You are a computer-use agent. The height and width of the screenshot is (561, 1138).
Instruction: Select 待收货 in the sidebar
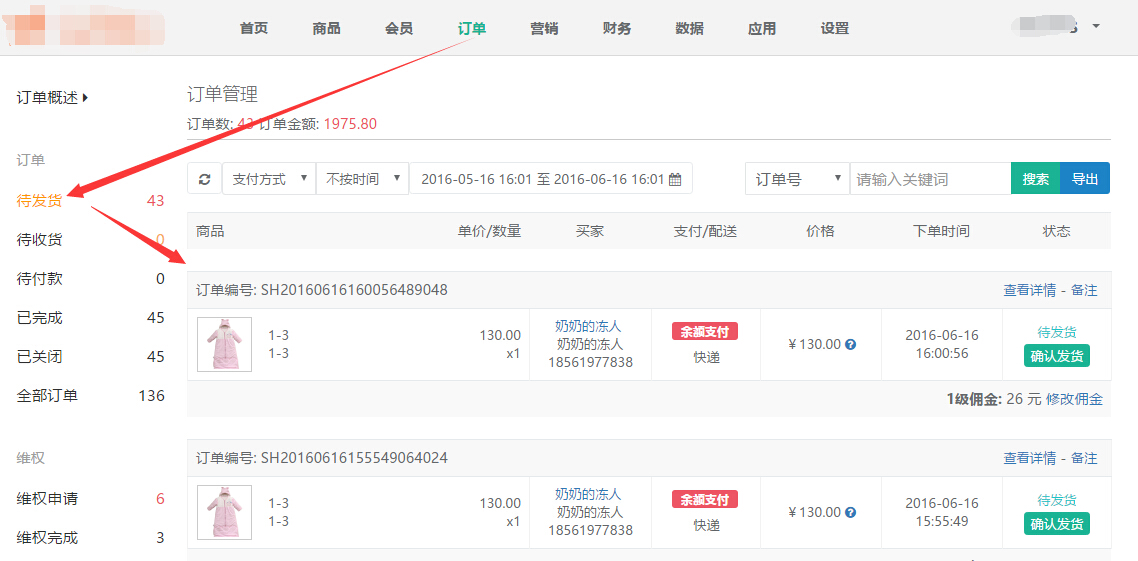click(x=40, y=240)
